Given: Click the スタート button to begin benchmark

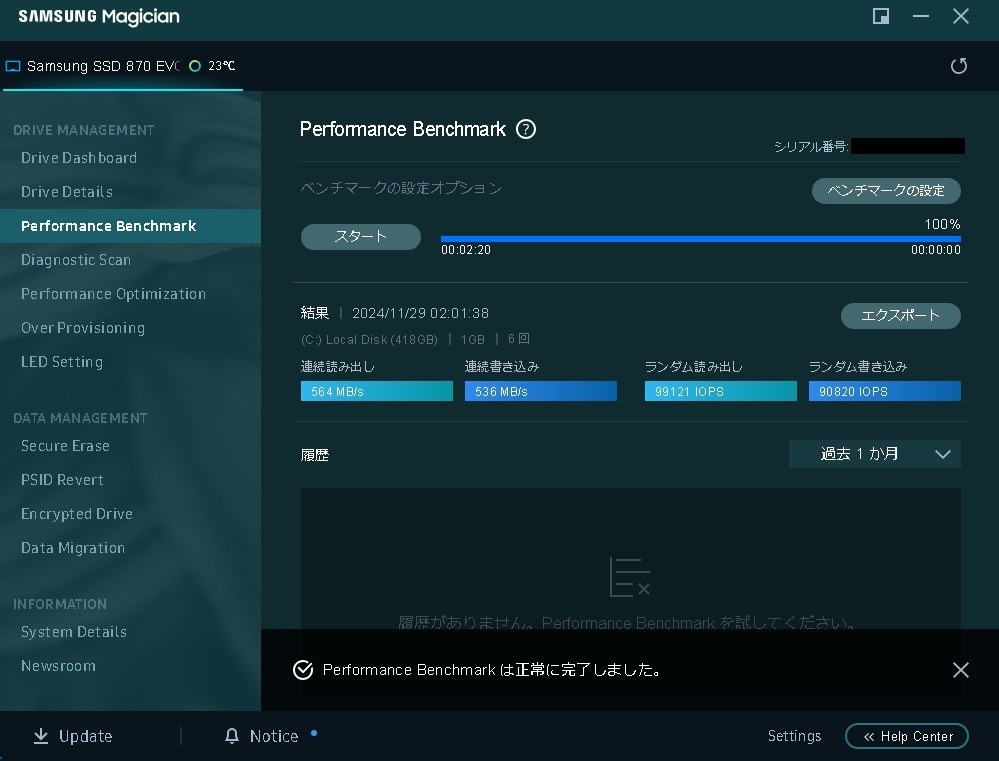Looking at the screenshot, I should [x=361, y=236].
